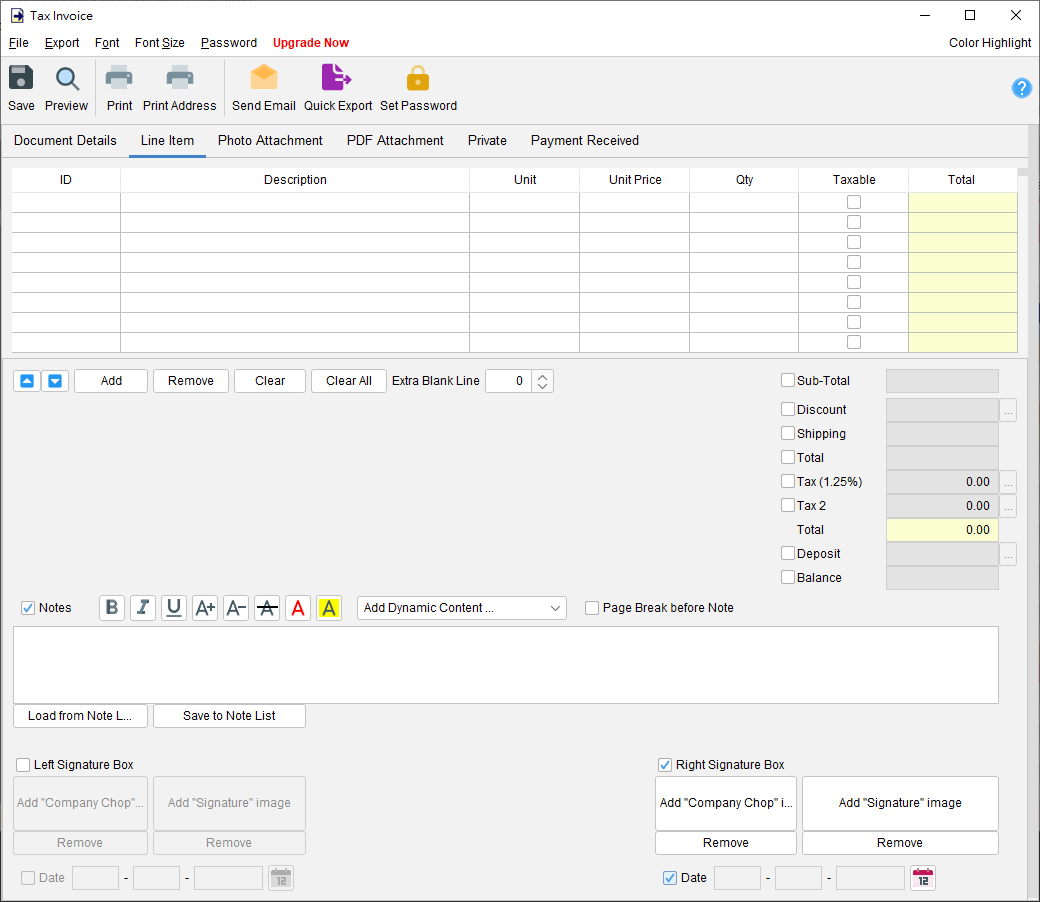This screenshot has height=902, width=1040.
Task: Open the Color Highlight menu
Action: (x=990, y=42)
